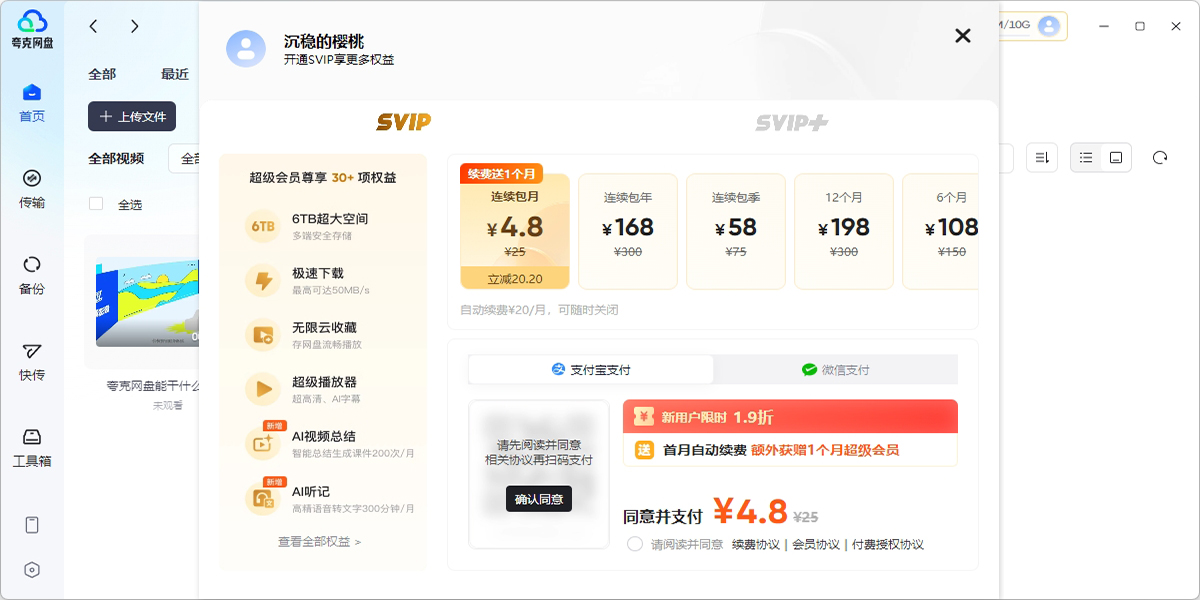Choose 微信支付 payment tab
Screen dimensions: 1200x600
click(x=836, y=370)
